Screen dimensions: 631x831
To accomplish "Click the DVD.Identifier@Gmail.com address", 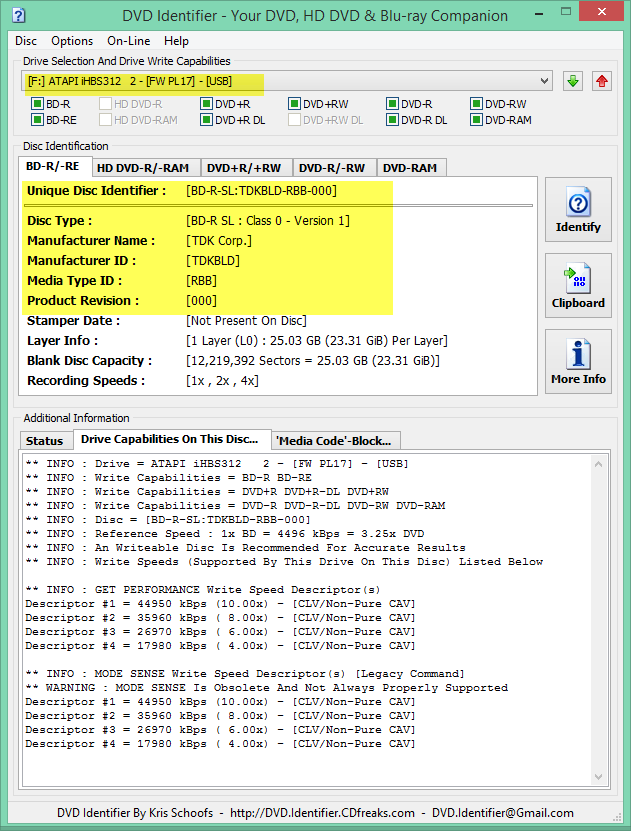I will (503, 813).
